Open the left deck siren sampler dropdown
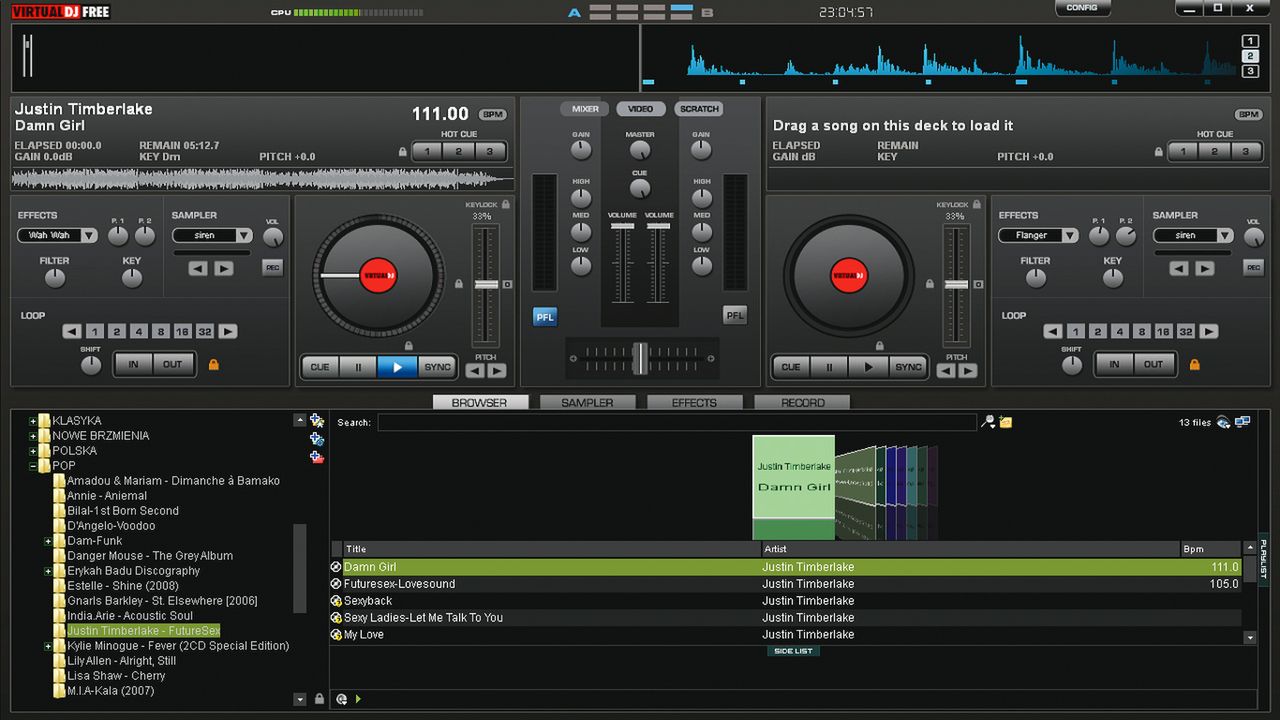Viewport: 1280px width, 720px height. pyautogui.click(x=244, y=236)
